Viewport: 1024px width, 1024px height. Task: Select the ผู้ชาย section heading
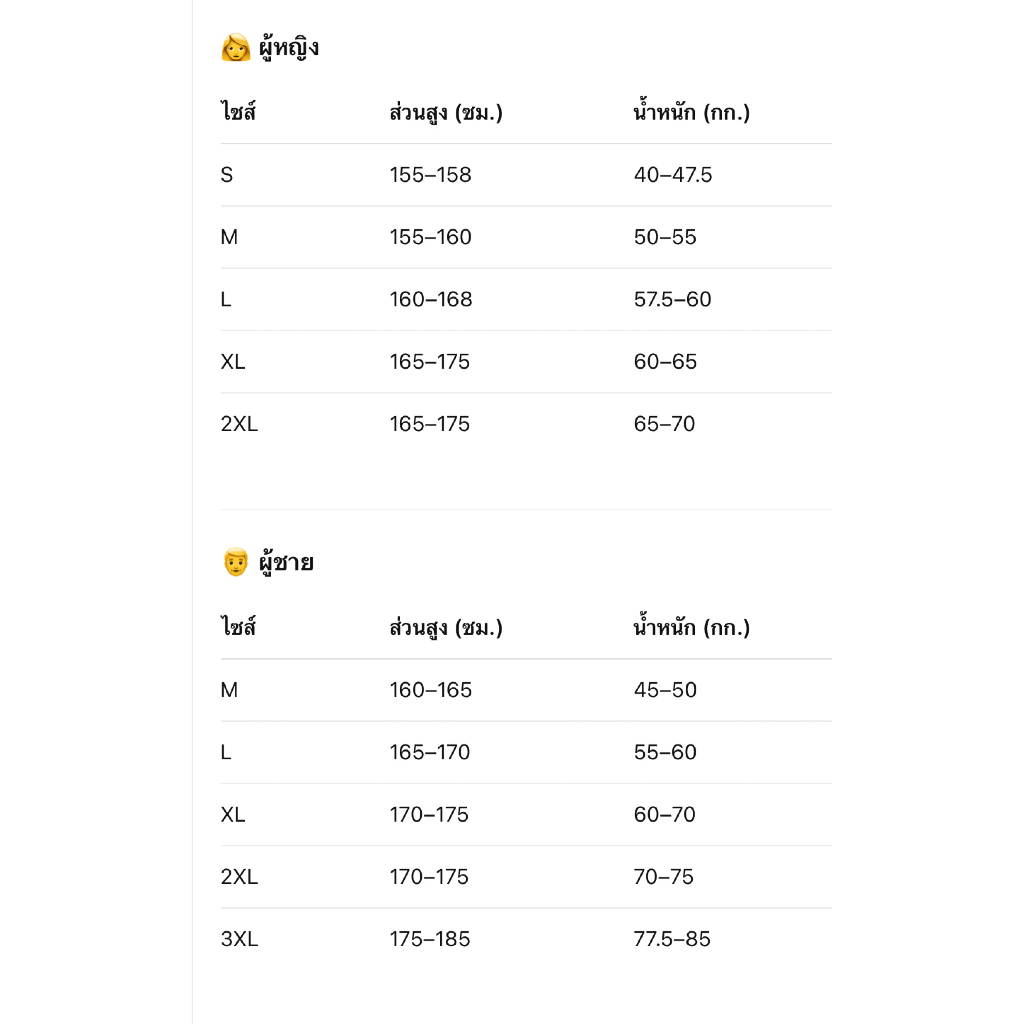click(x=286, y=562)
